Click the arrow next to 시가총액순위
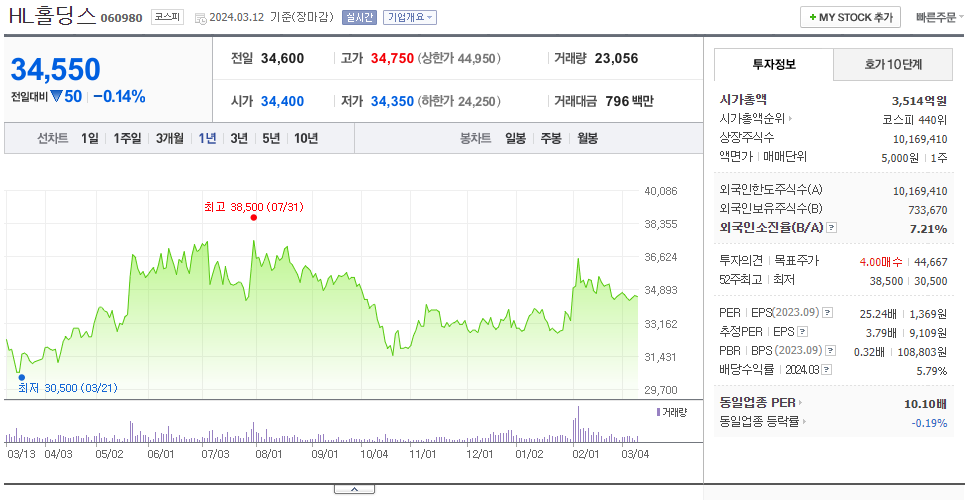The height and width of the screenshot is (500, 968). point(791,119)
